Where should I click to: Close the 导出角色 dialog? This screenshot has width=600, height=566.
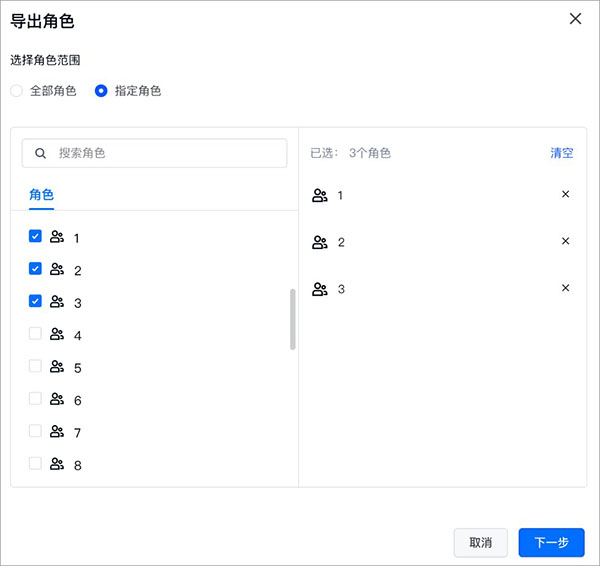point(575,19)
